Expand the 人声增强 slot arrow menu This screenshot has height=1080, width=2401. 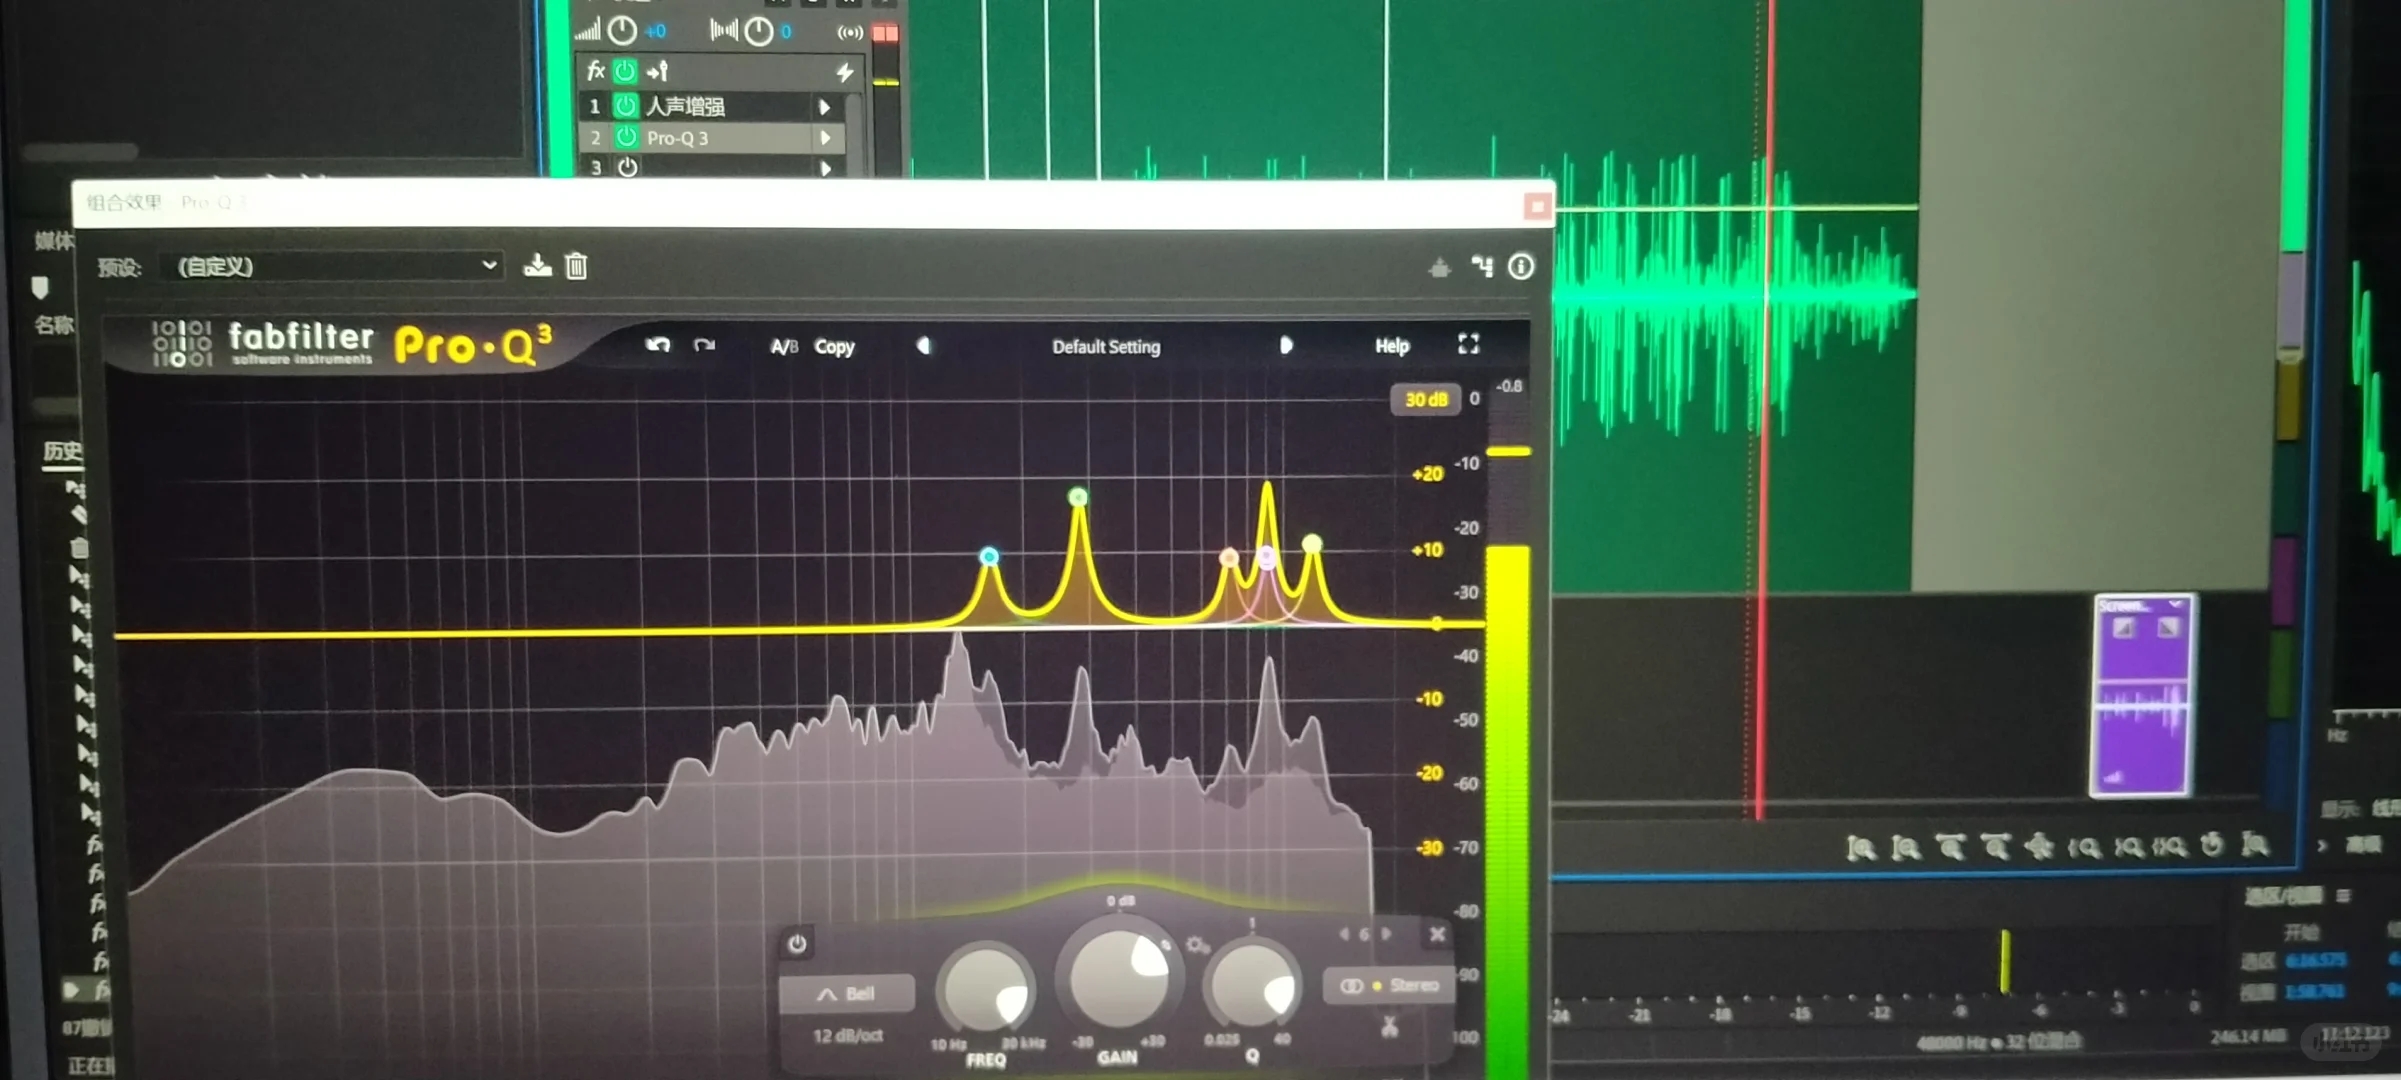point(825,106)
